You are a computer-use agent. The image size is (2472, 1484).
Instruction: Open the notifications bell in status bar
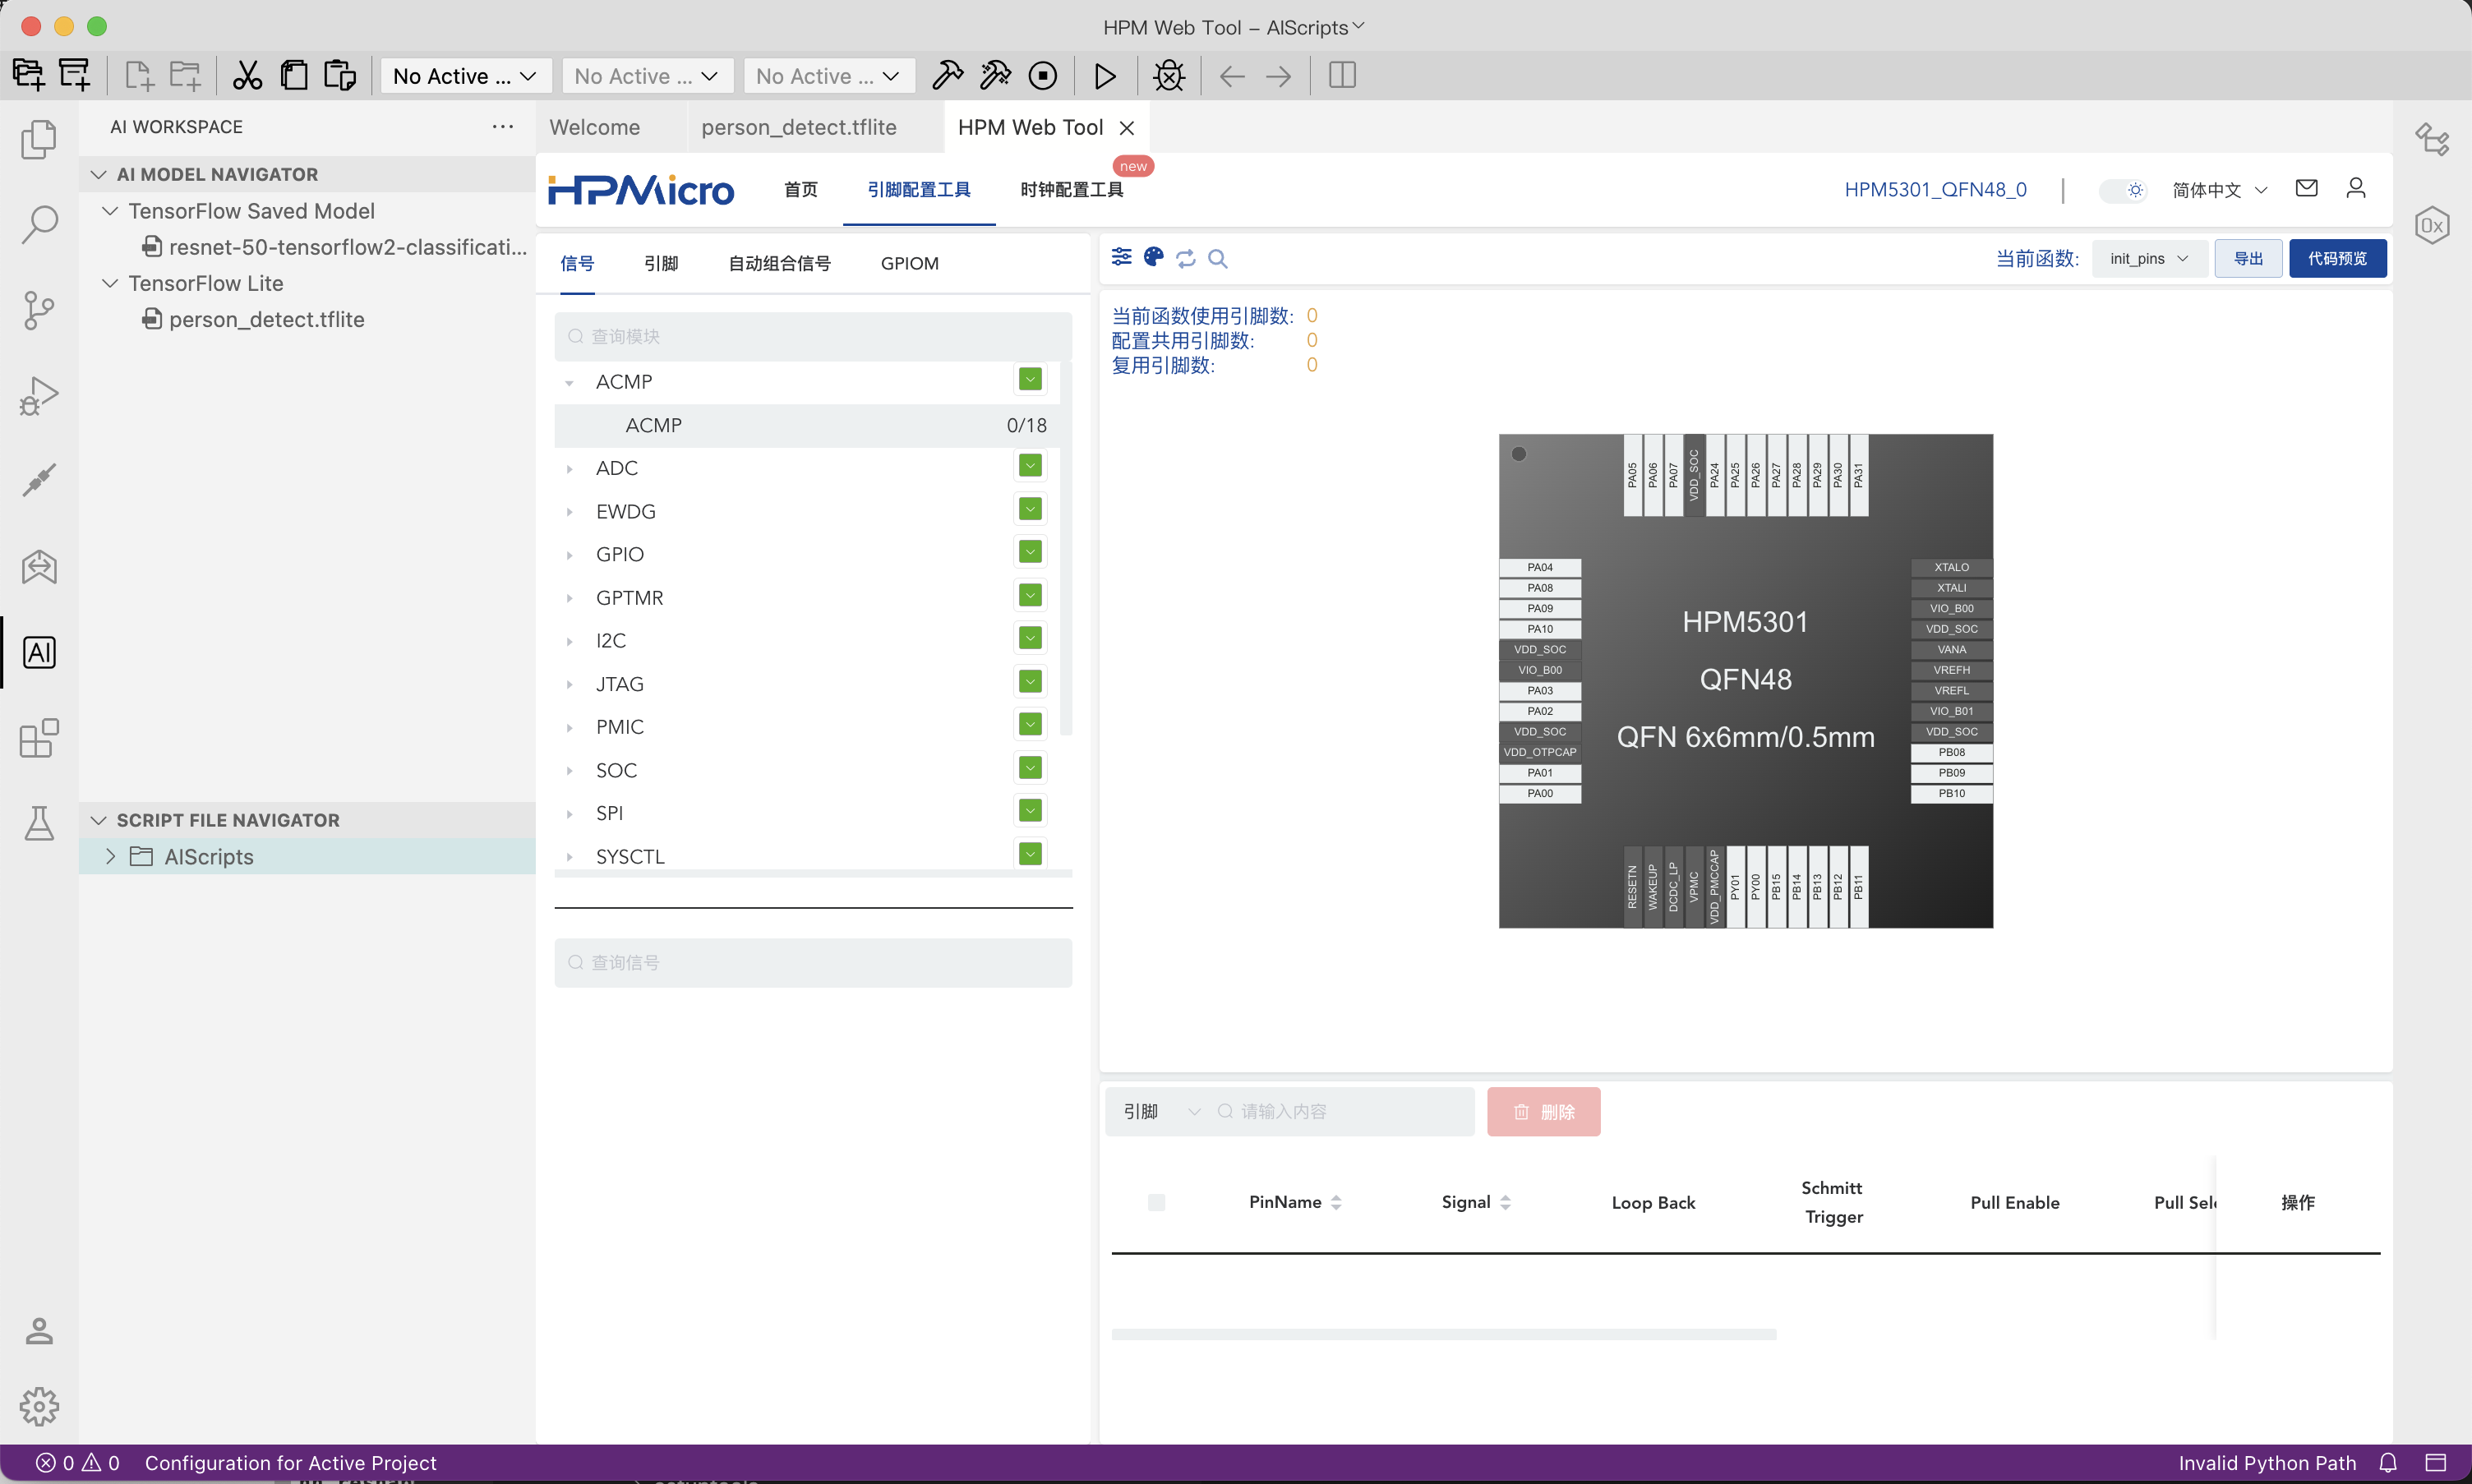coord(2388,1463)
